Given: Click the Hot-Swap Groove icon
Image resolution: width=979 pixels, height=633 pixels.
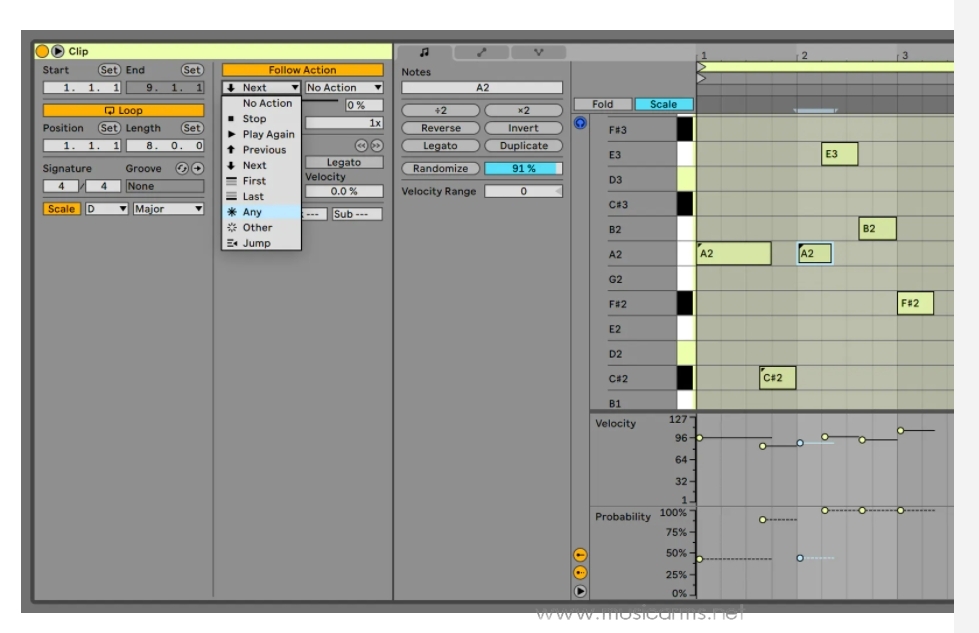Looking at the screenshot, I should point(182,169).
